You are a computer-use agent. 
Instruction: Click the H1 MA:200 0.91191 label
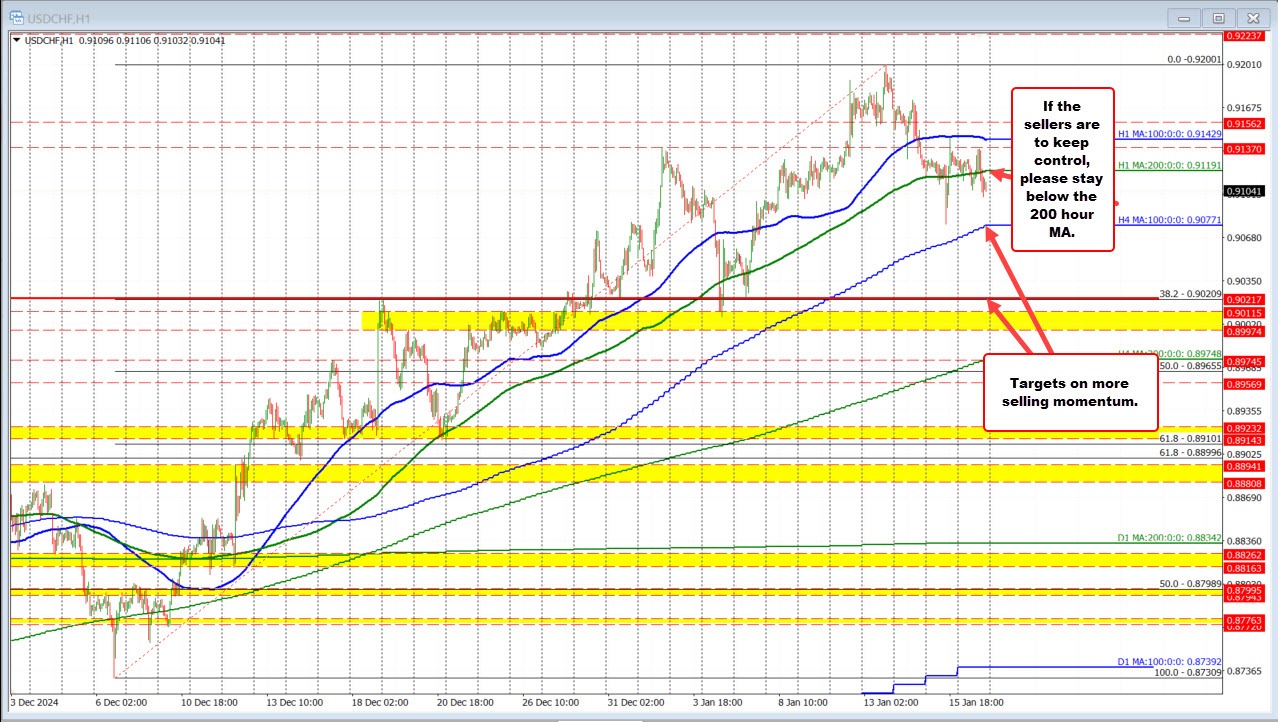[1168, 165]
